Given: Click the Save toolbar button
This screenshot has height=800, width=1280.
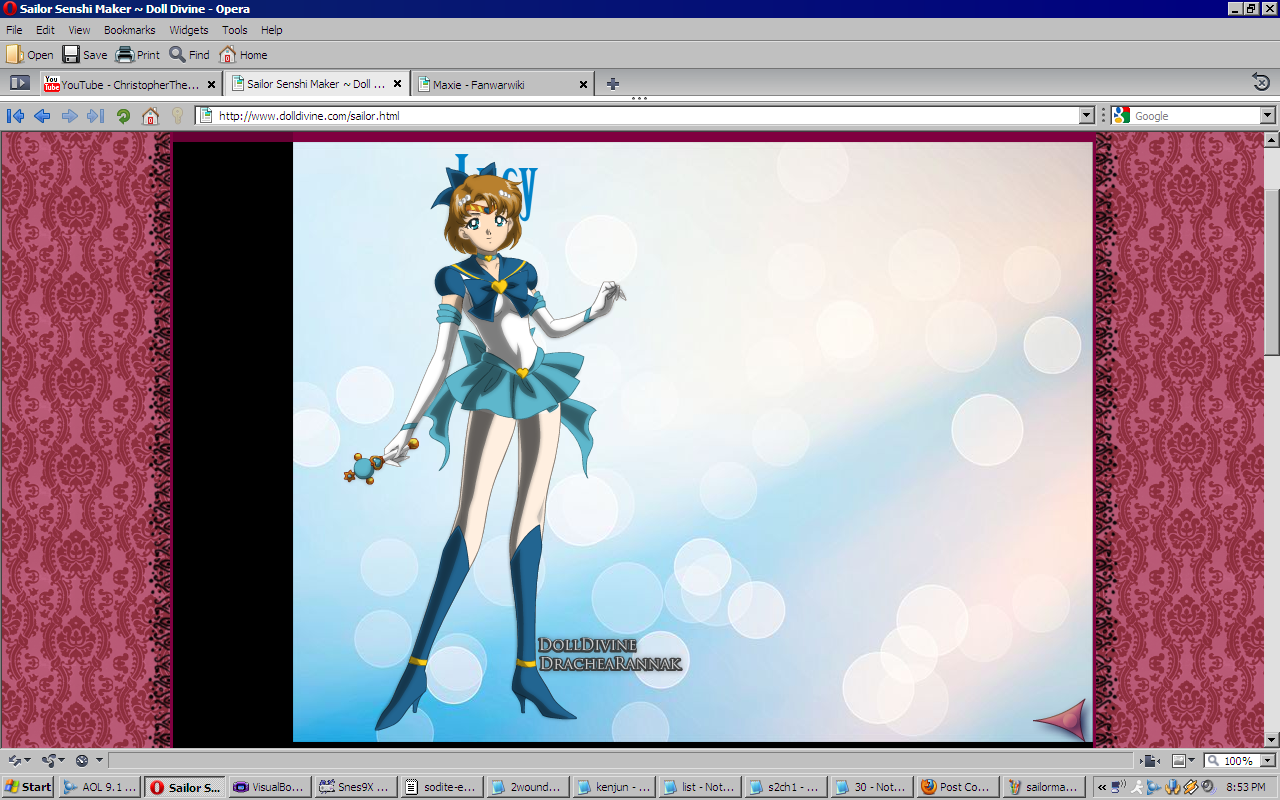Looking at the screenshot, I should 85,55.
